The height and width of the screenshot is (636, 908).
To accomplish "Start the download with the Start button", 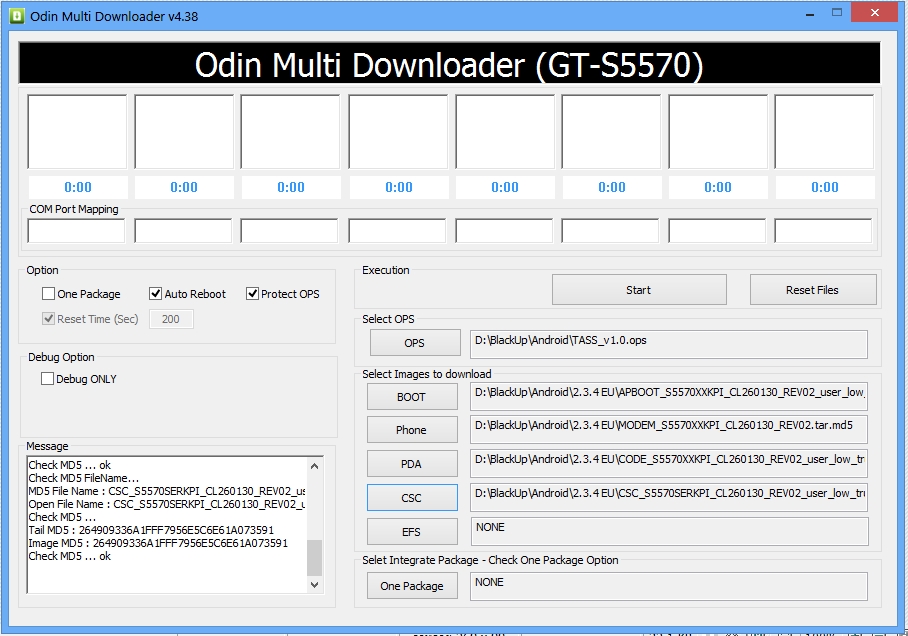I will (x=639, y=290).
